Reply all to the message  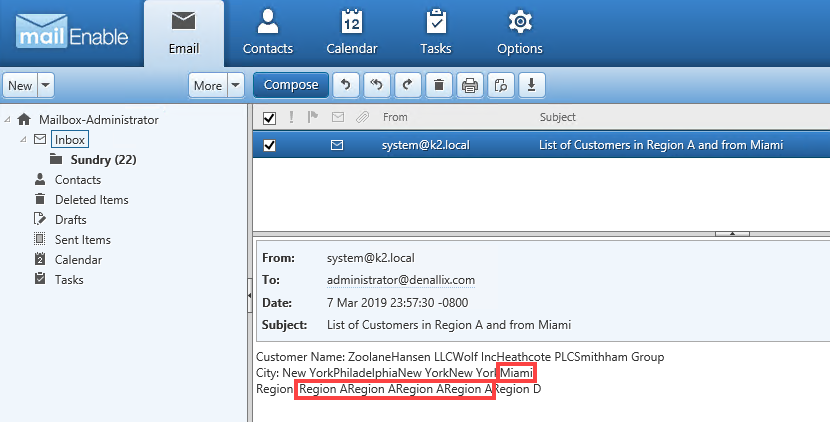pos(377,85)
